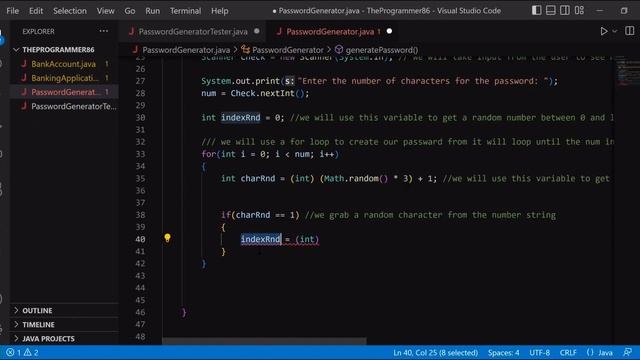Screen dimensions: 640x360
Task: Click method symbol icon in breadcrumb
Action: coord(339,50)
